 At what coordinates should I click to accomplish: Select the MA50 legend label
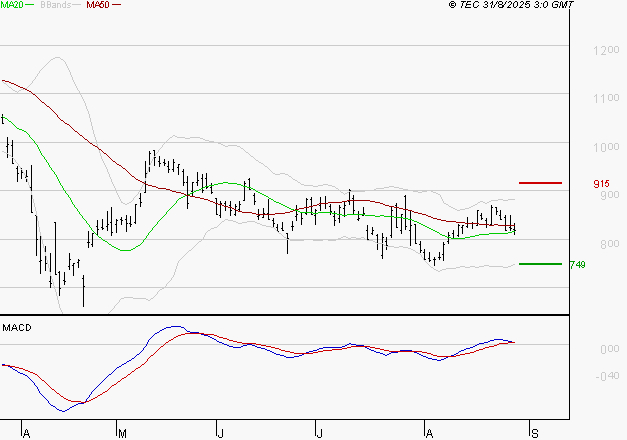tap(98, 5)
